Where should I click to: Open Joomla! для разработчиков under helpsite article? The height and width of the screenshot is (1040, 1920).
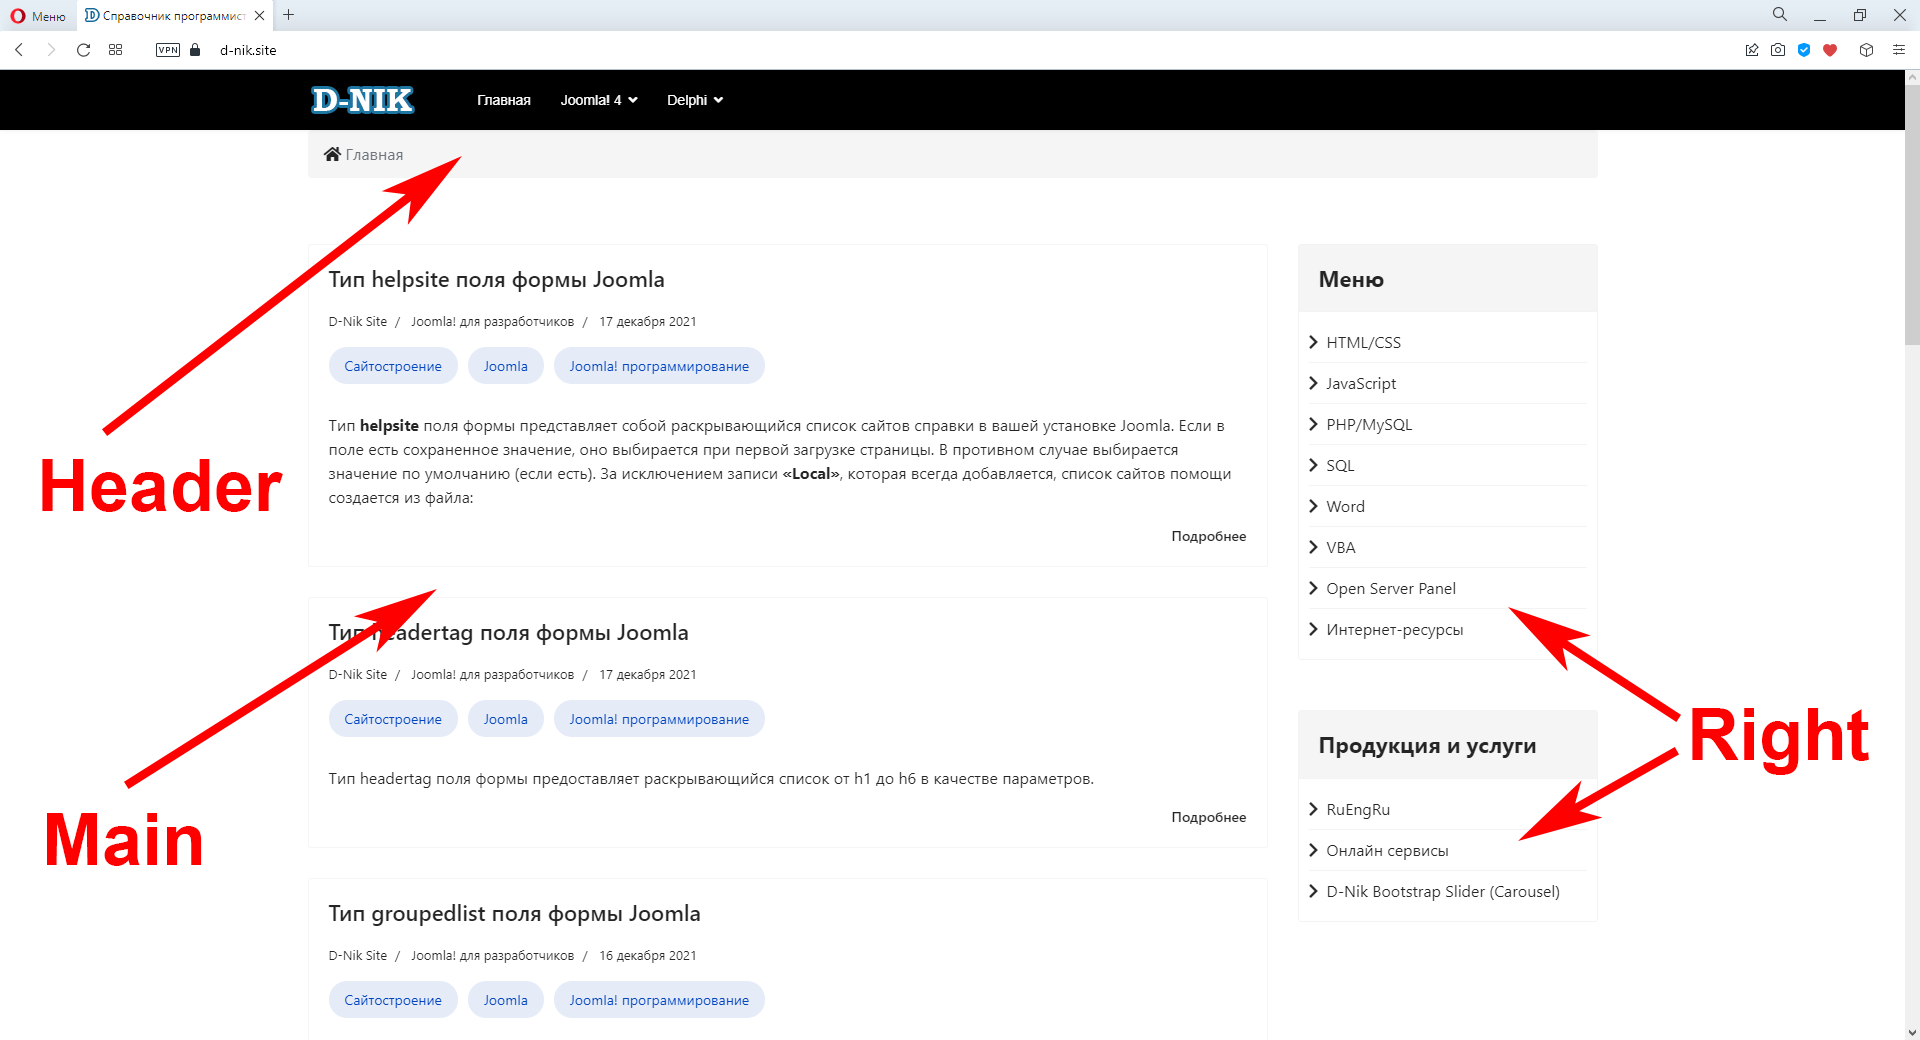click(492, 322)
